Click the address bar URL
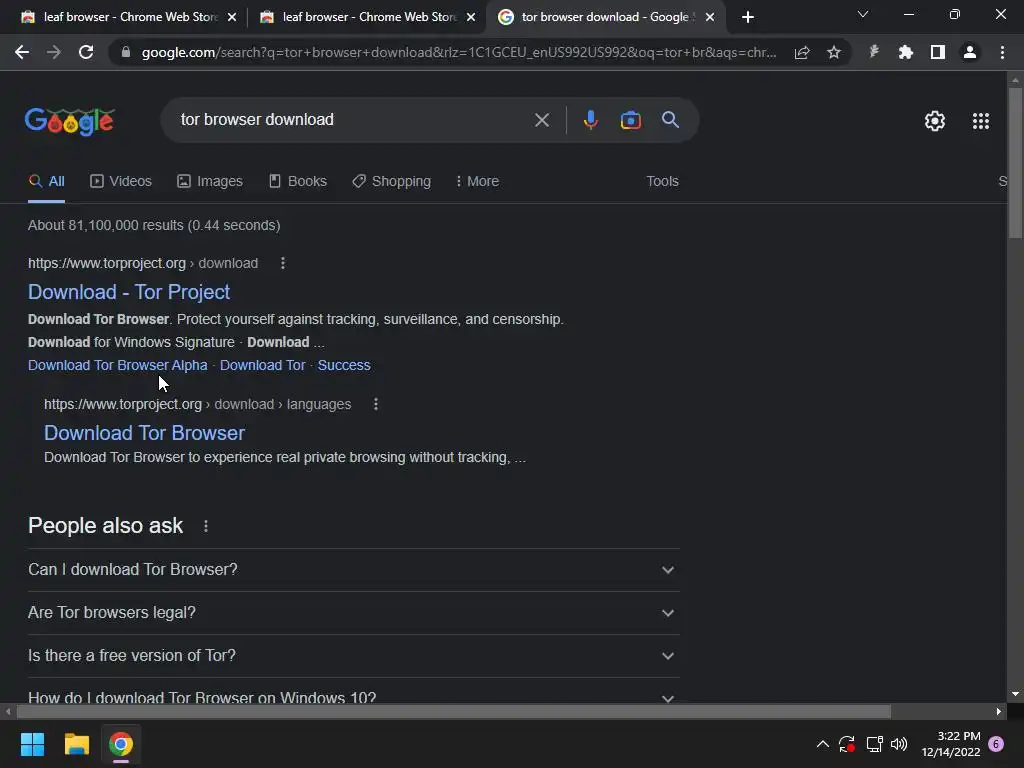1024x768 pixels. click(x=458, y=52)
